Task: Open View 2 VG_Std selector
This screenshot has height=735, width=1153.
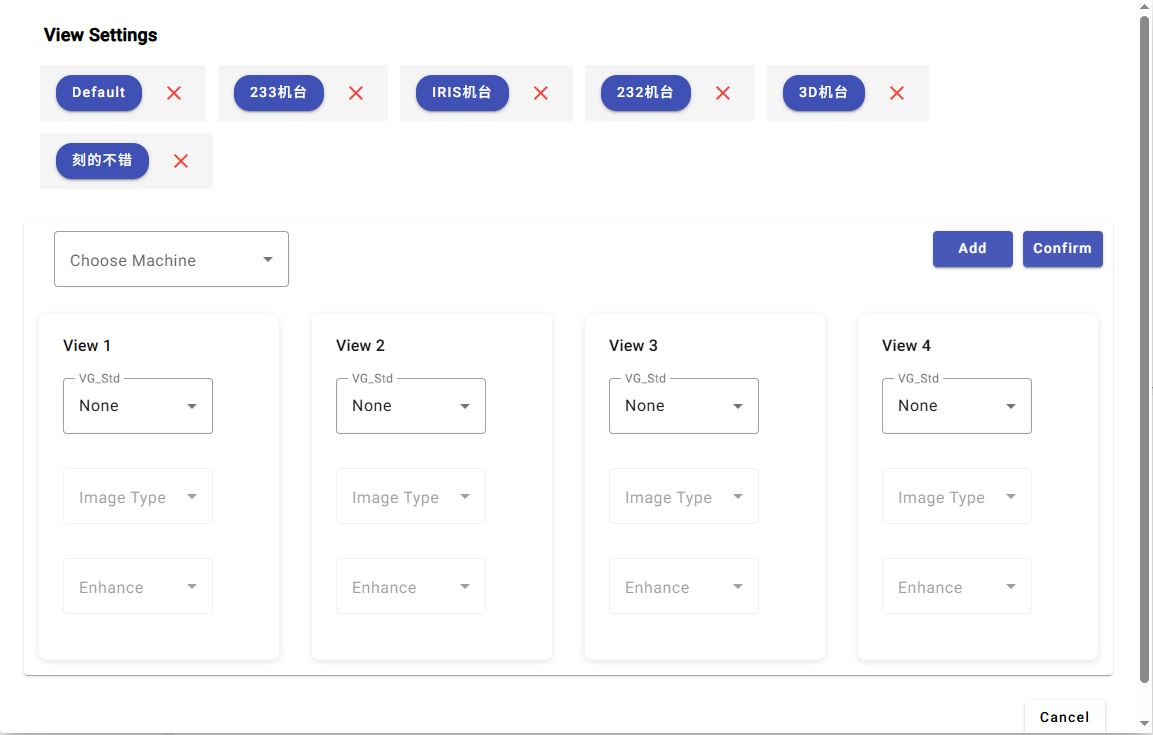Action: pyautogui.click(x=411, y=406)
